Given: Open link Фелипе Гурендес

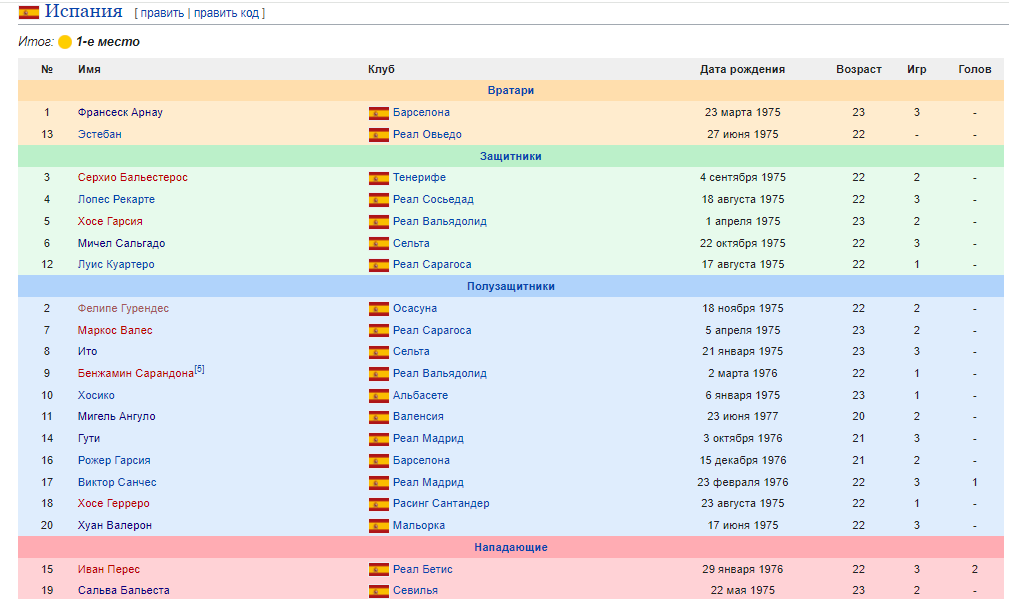Looking at the screenshot, I should 124,309.
